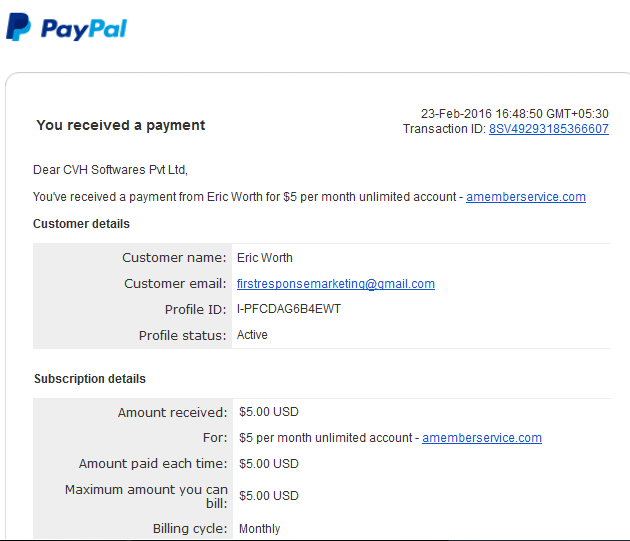The height and width of the screenshot is (541, 630).
Task: Click the Customer email label
Action: pyautogui.click(x=175, y=284)
